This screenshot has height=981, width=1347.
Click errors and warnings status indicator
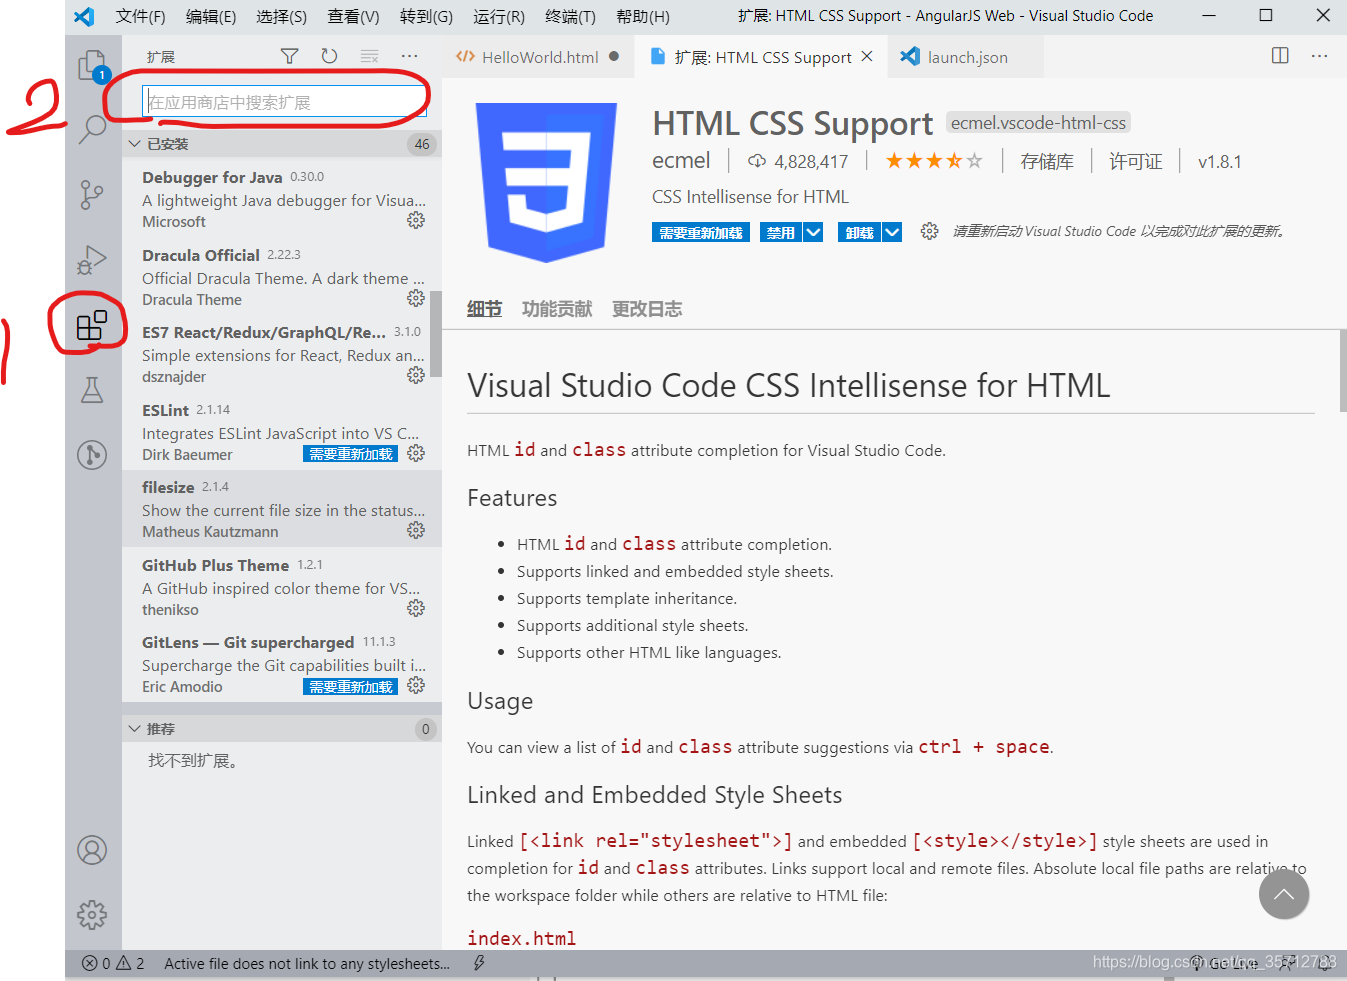click(113, 964)
